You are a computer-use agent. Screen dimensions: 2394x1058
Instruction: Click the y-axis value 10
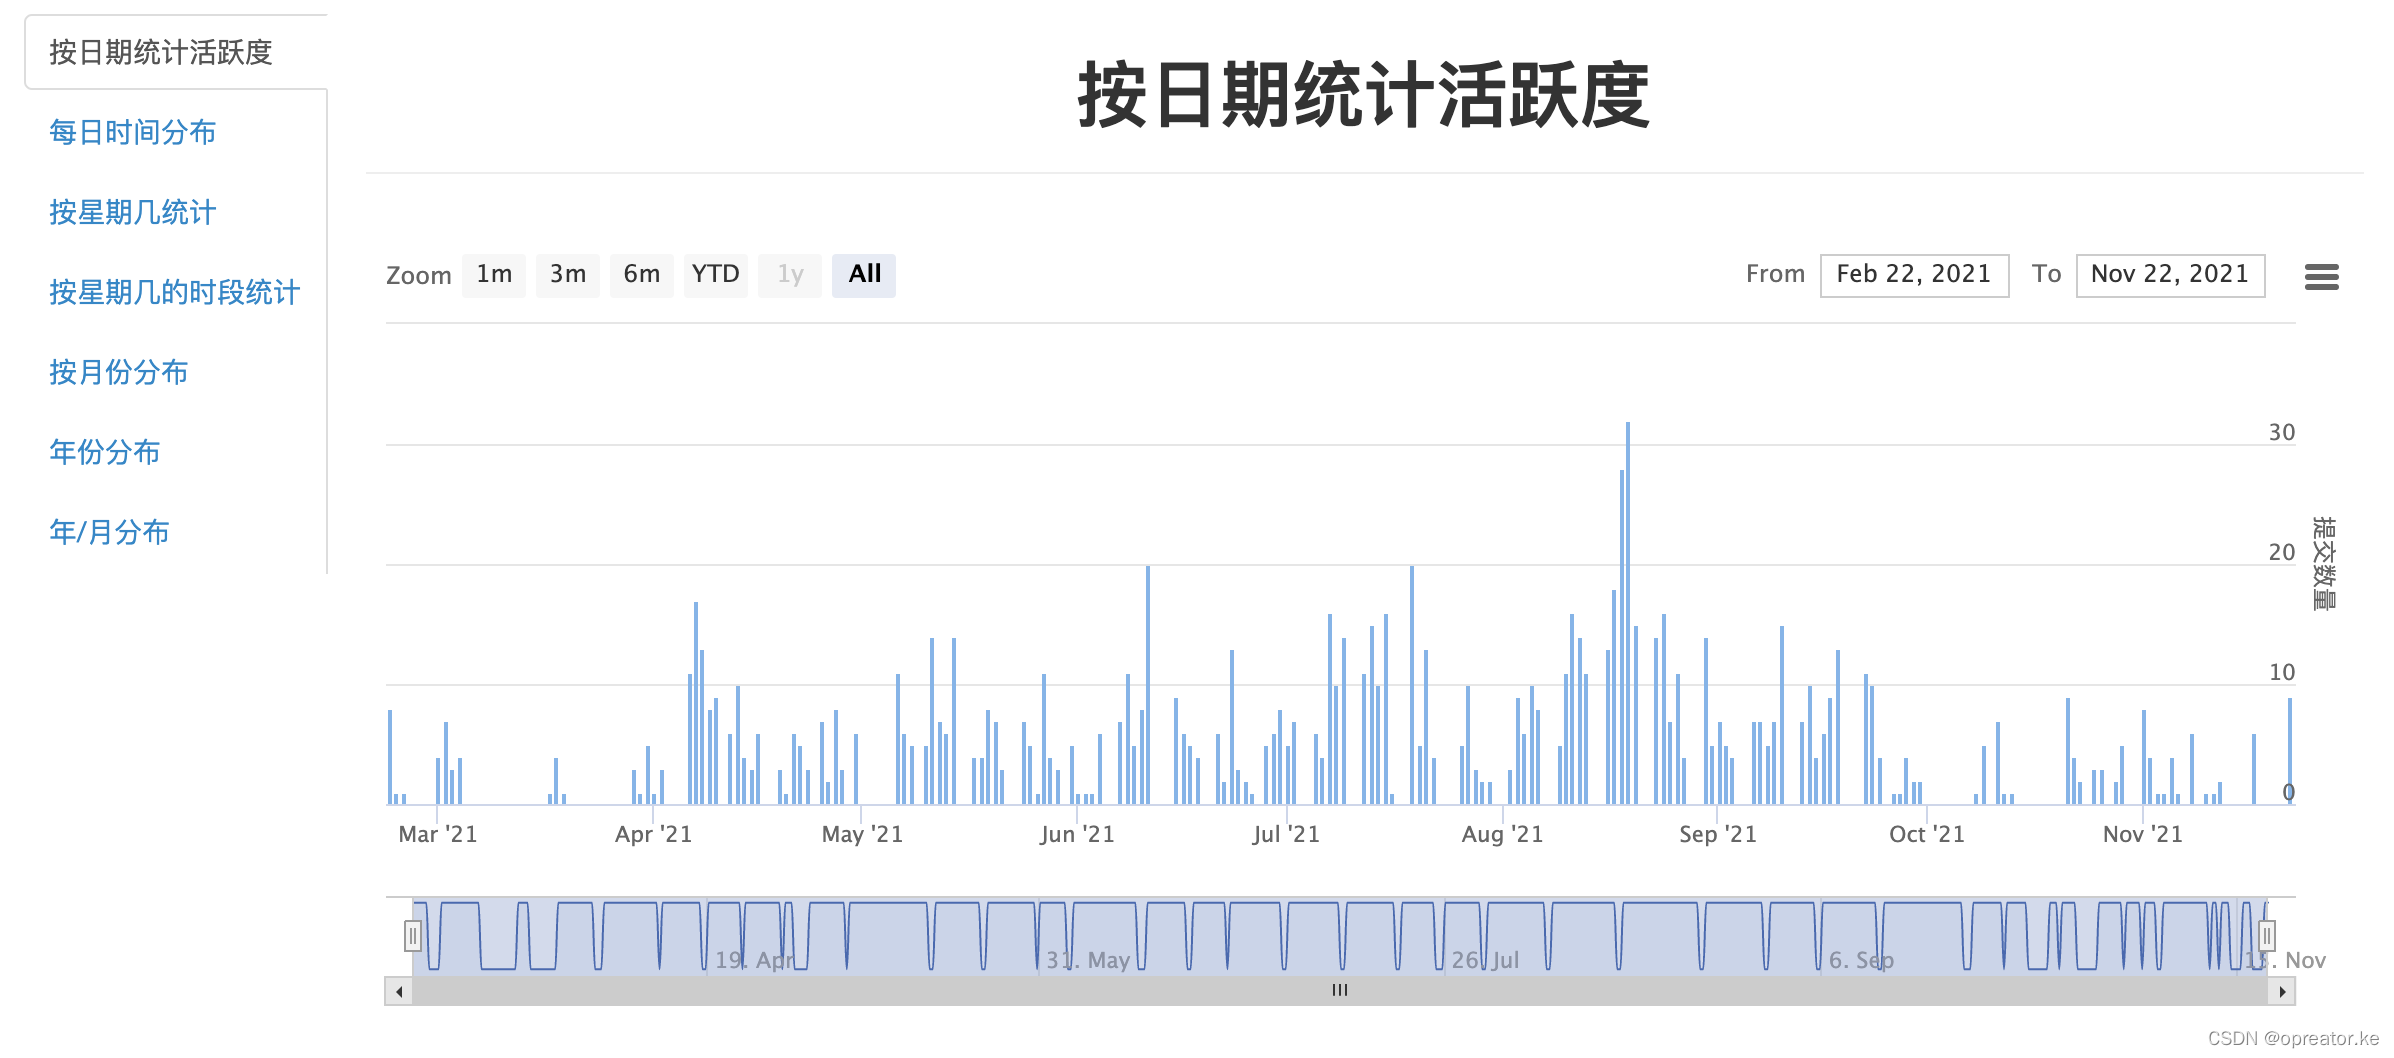coord(2281,672)
